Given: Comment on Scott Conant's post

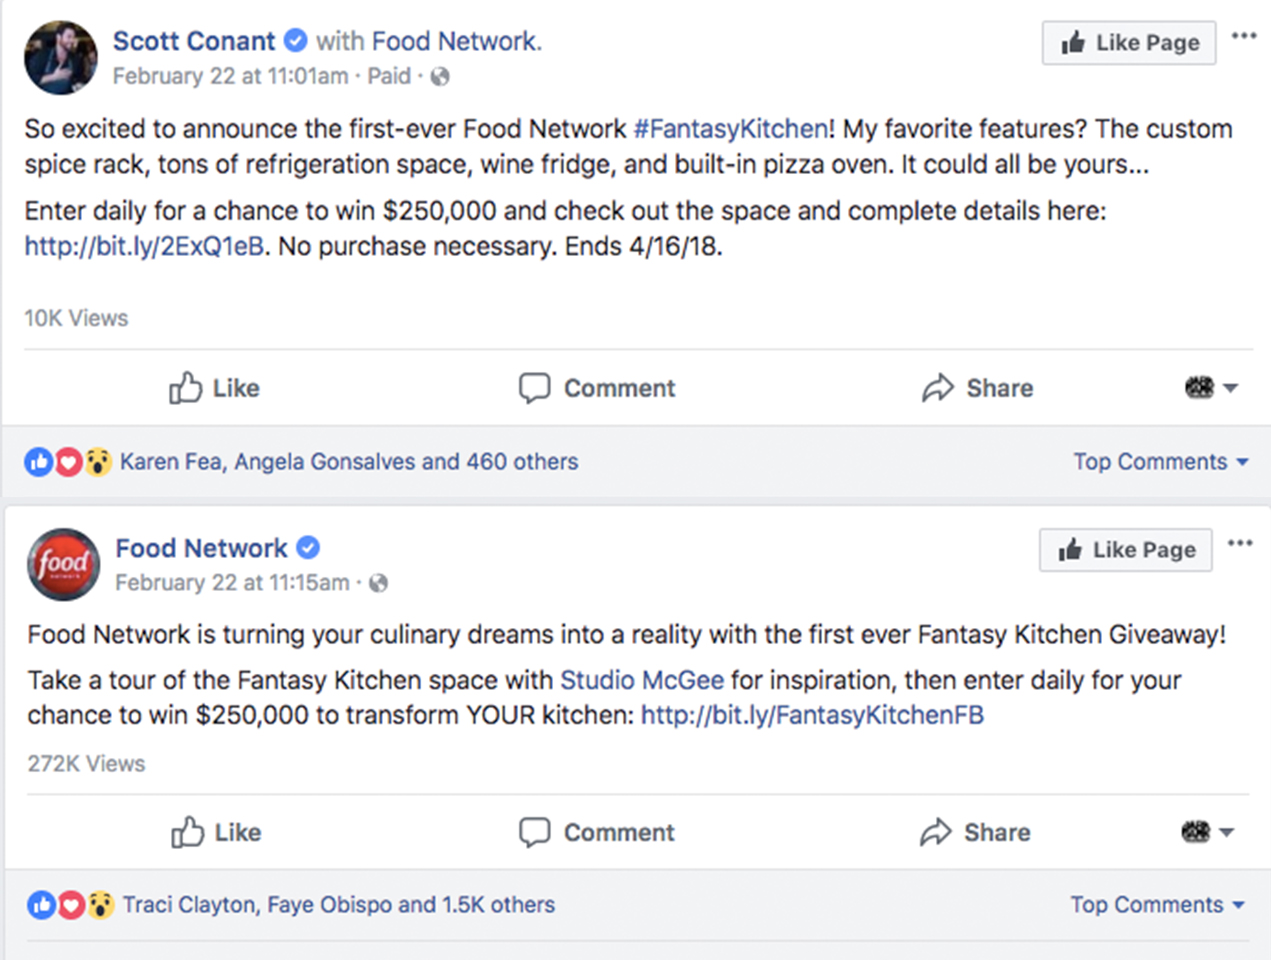Looking at the screenshot, I should click(x=597, y=388).
